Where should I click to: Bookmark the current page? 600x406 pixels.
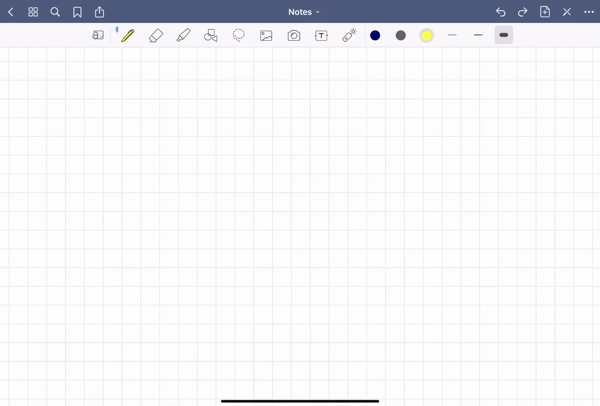click(x=77, y=12)
